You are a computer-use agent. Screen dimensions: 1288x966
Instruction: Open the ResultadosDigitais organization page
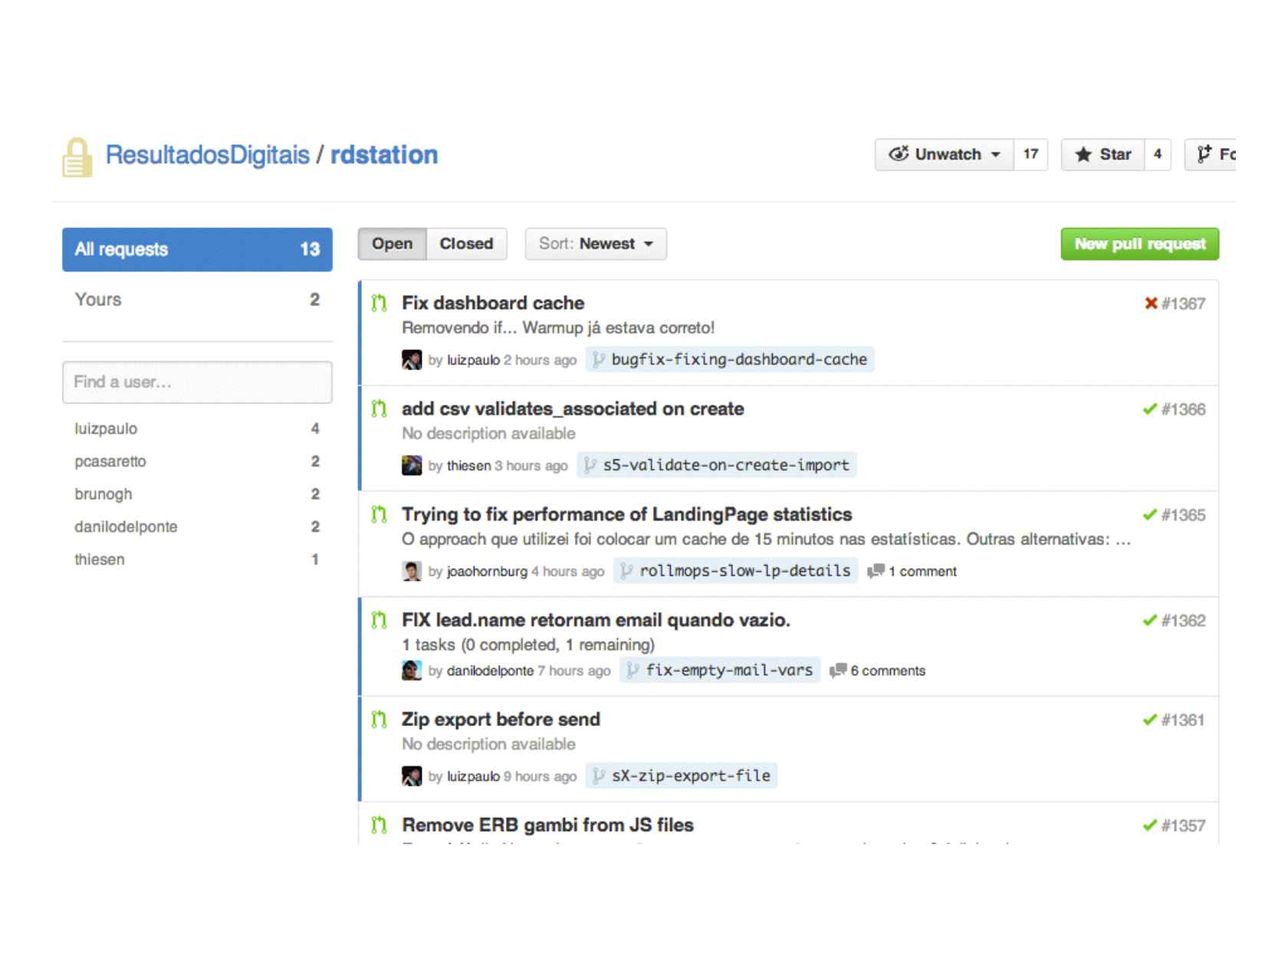[x=207, y=155]
